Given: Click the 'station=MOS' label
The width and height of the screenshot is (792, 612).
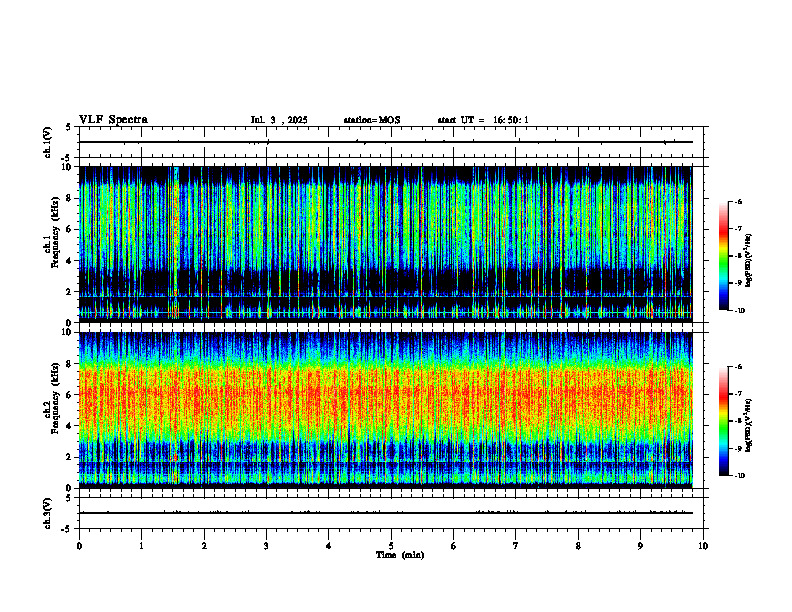Looking at the screenshot, I should tap(372, 120).
